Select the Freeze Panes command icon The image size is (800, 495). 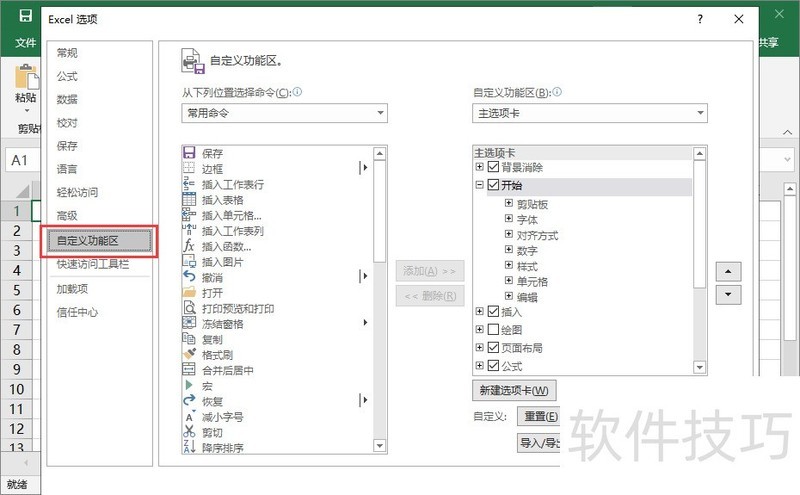click(189, 323)
